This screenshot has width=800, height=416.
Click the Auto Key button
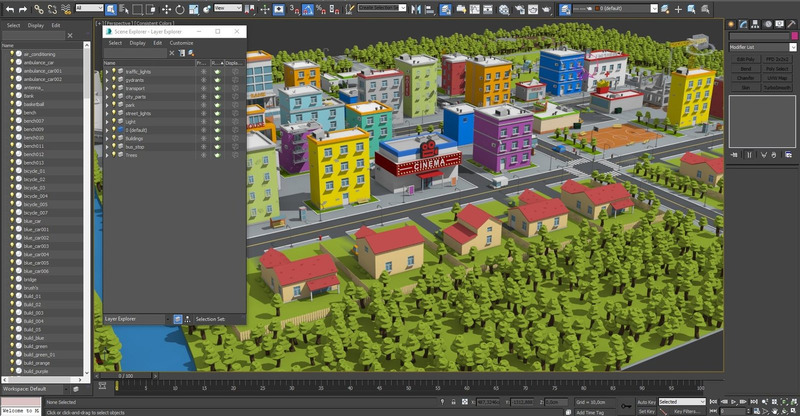point(646,402)
